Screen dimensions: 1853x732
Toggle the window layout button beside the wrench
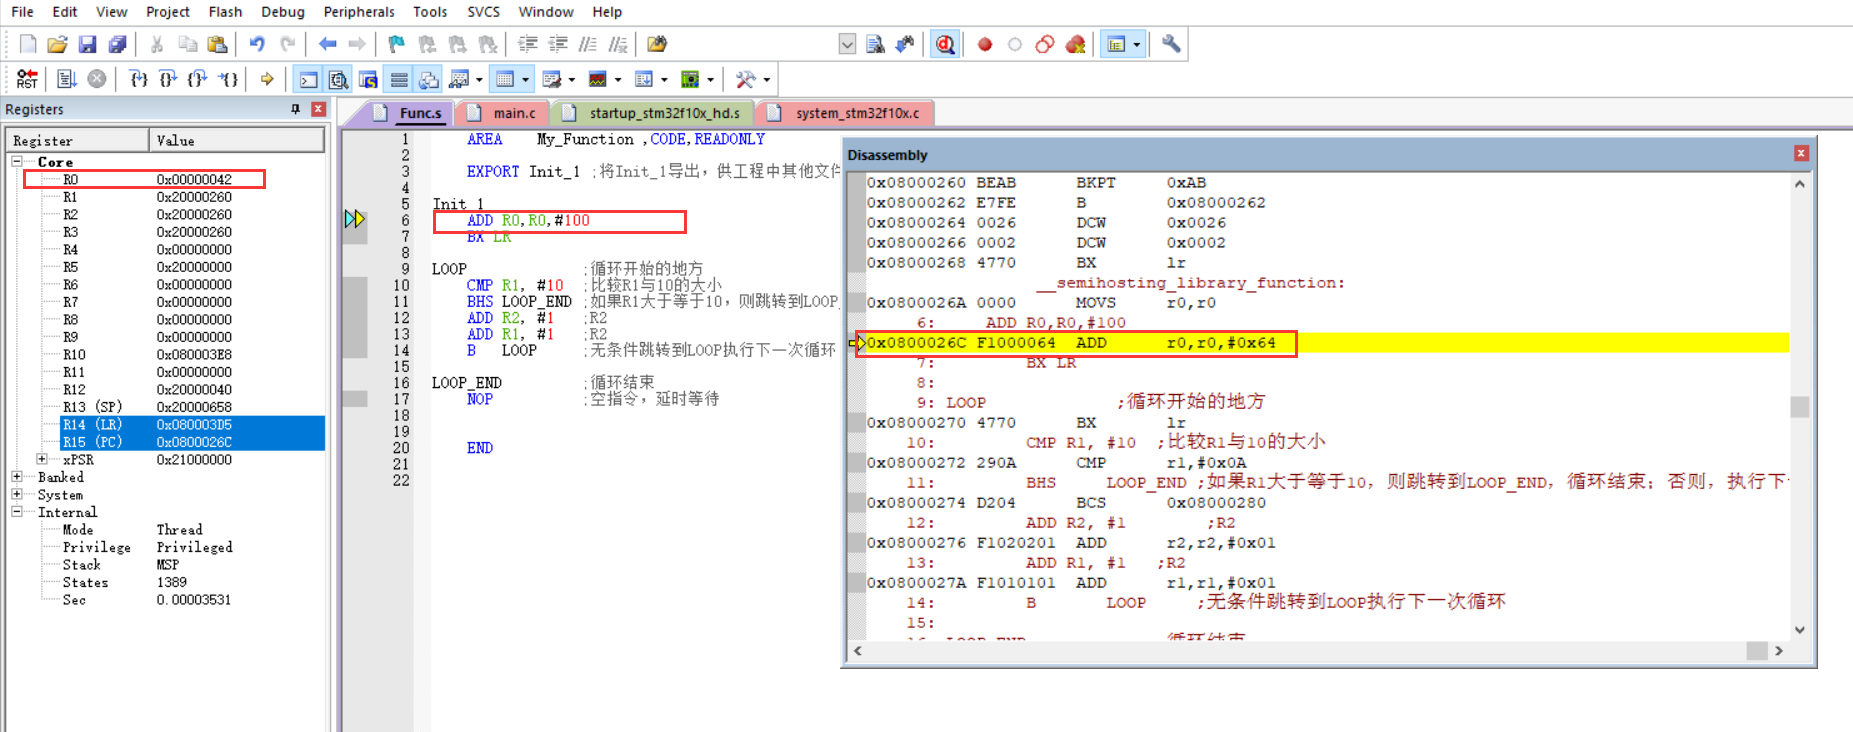pos(1116,44)
